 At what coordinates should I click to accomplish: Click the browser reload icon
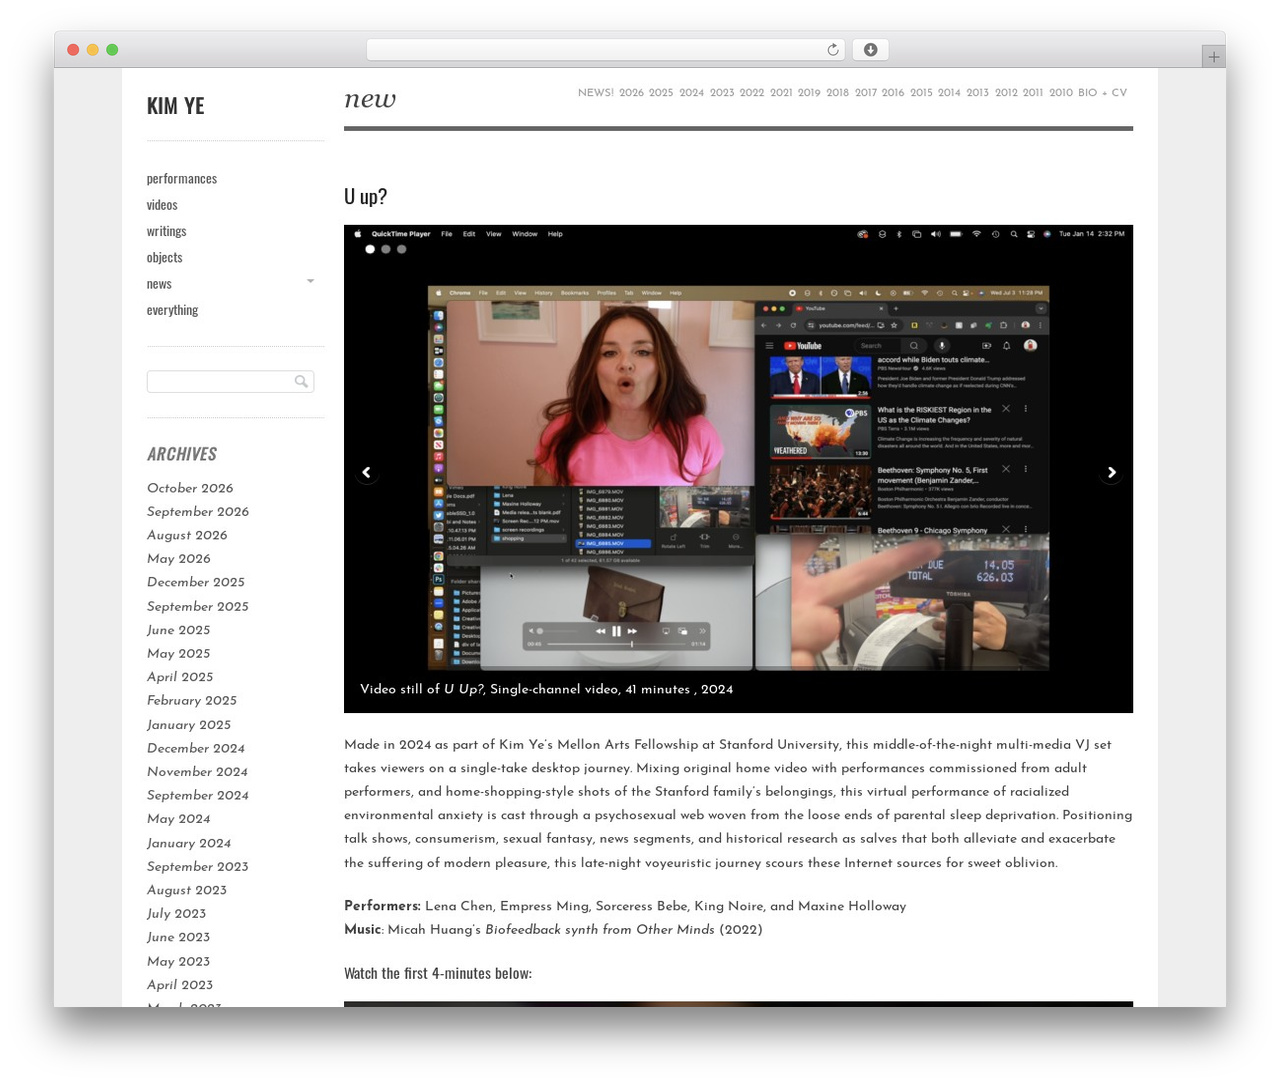coord(832,50)
